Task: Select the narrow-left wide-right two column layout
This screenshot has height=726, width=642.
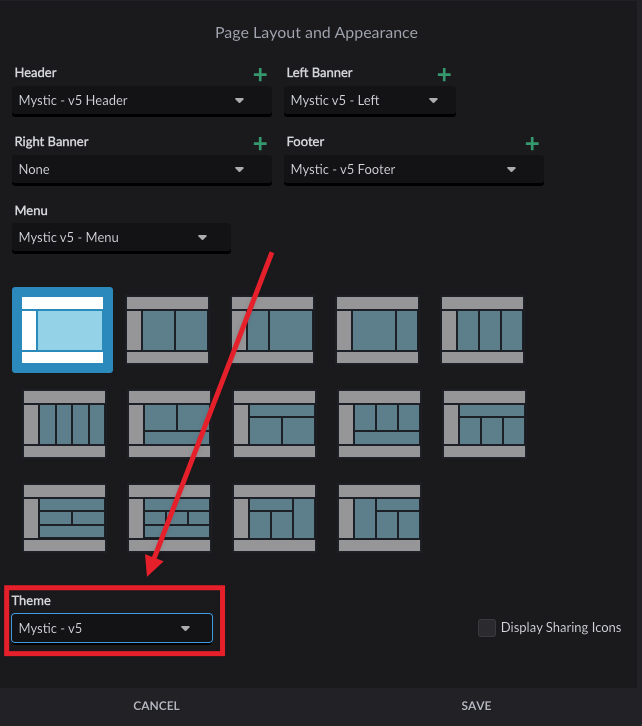Action: 272,330
